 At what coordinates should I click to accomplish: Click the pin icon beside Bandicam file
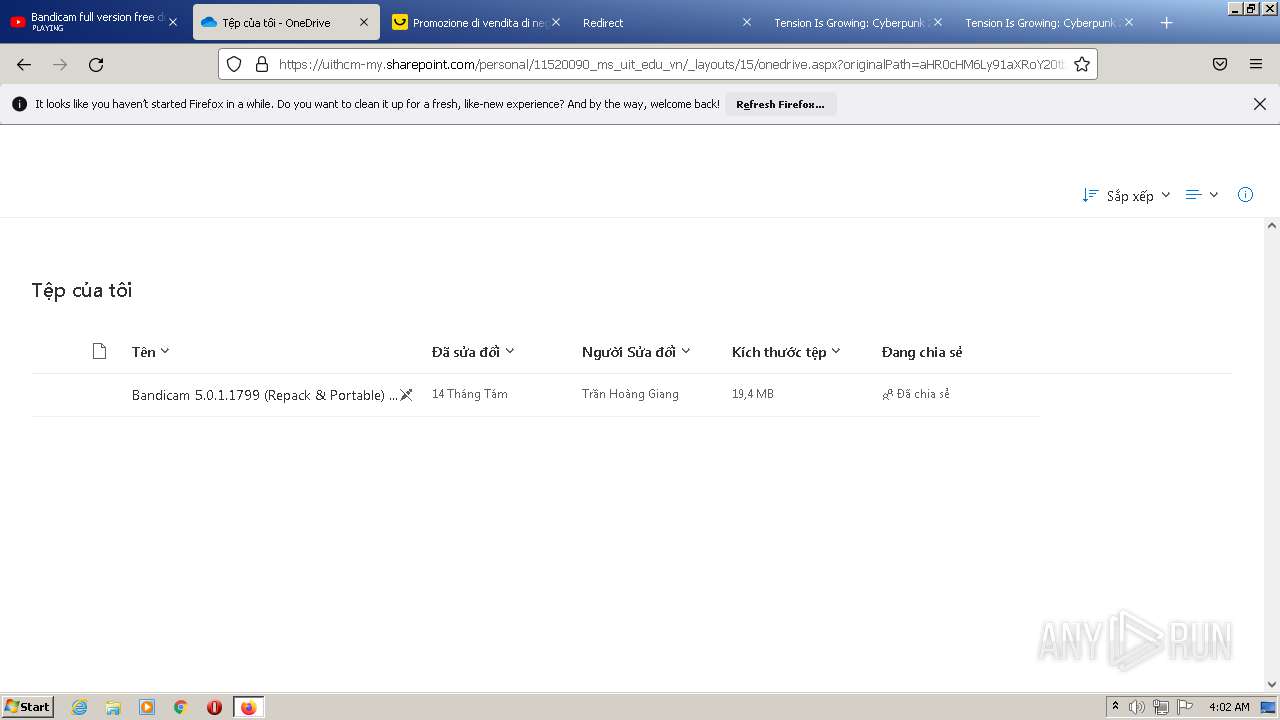pyautogui.click(x=406, y=395)
